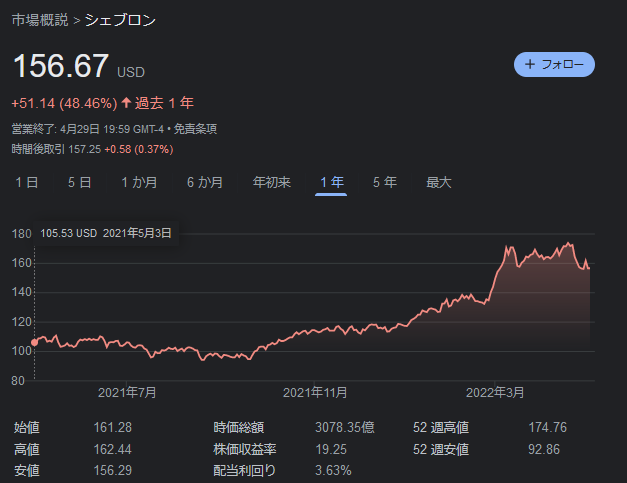Image resolution: width=627 pixels, height=483 pixels.
Task: Open the 市場概説 breadcrumb link
Action: [x=40, y=20]
